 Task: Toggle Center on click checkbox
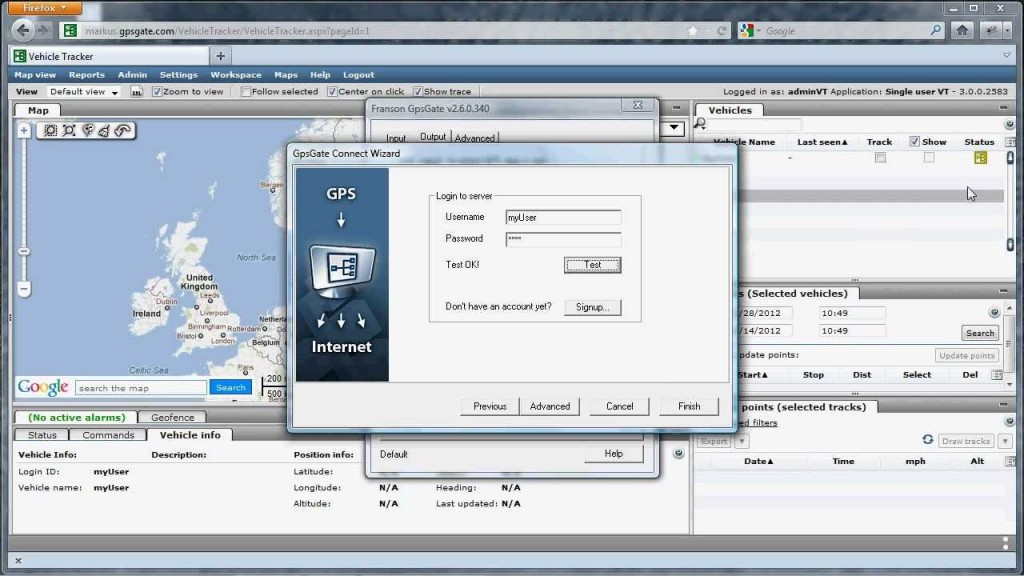pos(332,92)
